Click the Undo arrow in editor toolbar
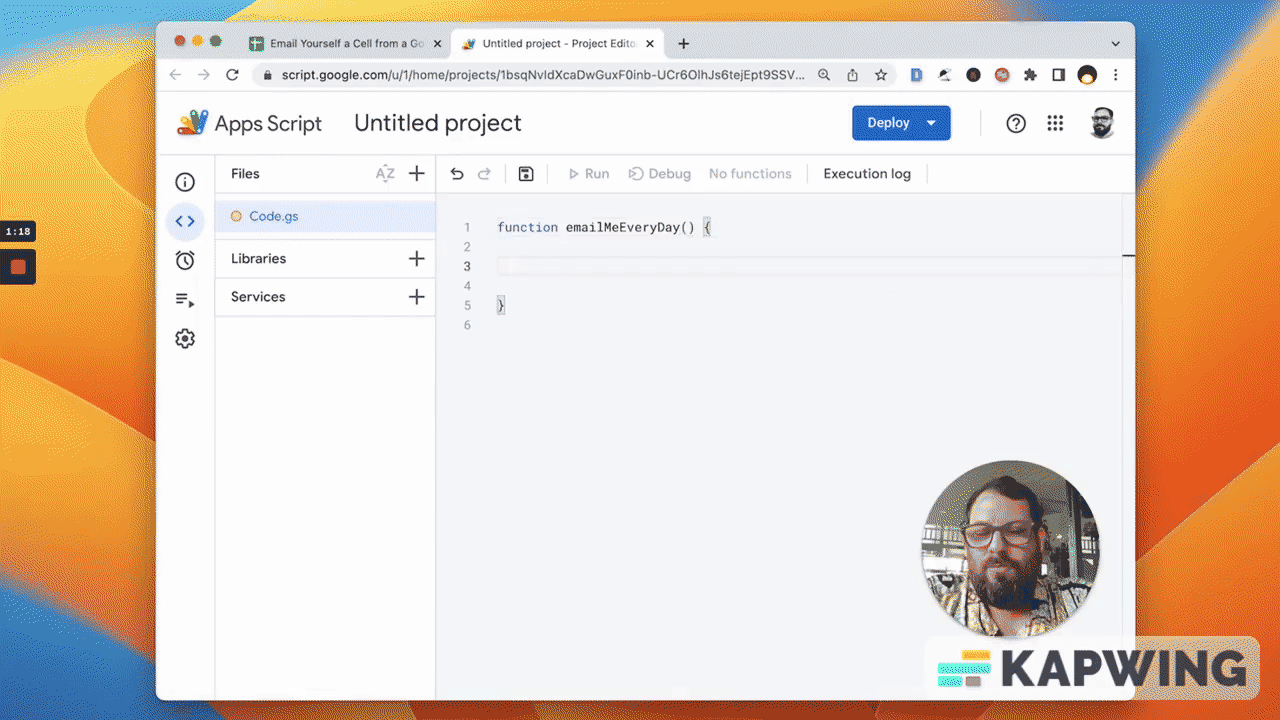The image size is (1280, 720). 457,174
